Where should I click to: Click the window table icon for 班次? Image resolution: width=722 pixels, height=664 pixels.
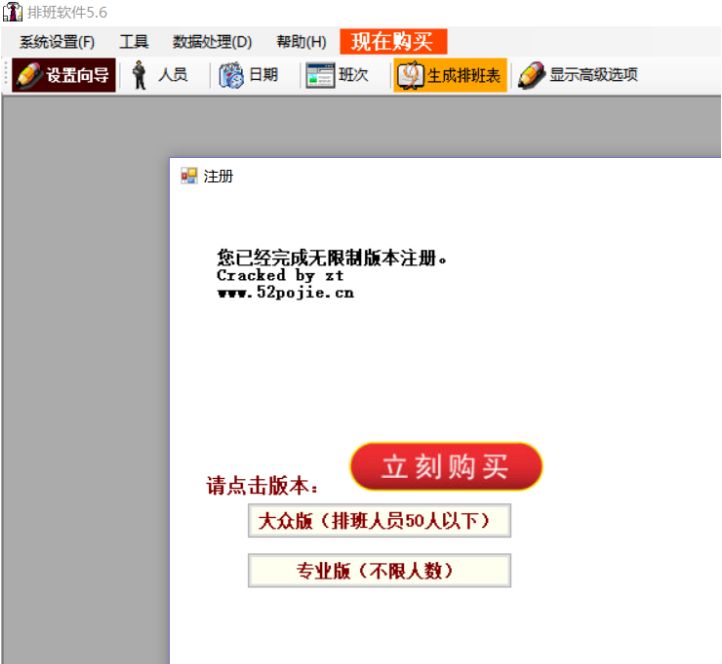pyautogui.click(x=320, y=75)
